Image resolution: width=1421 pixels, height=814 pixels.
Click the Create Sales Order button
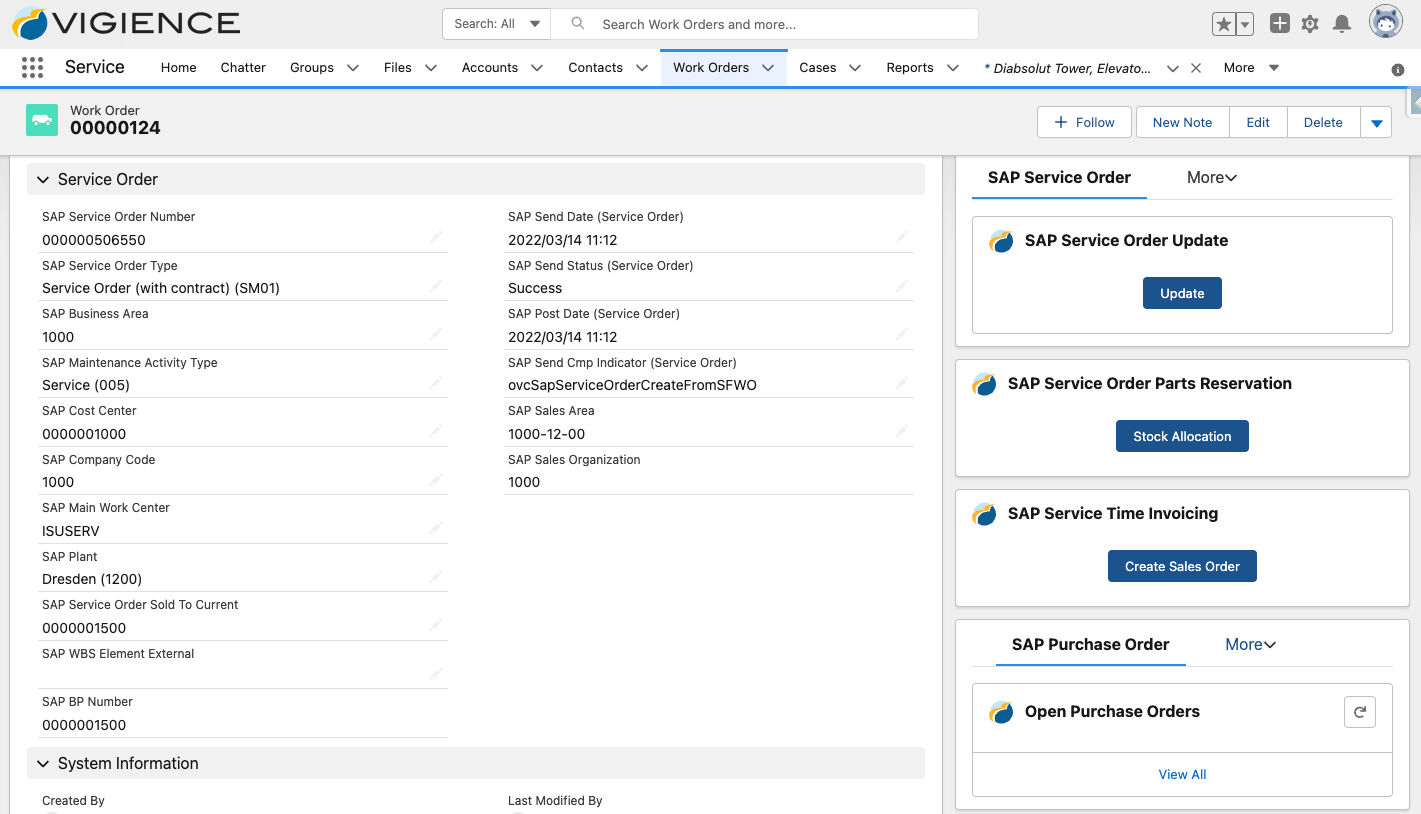pyautogui.click(x=1182, y=567)
